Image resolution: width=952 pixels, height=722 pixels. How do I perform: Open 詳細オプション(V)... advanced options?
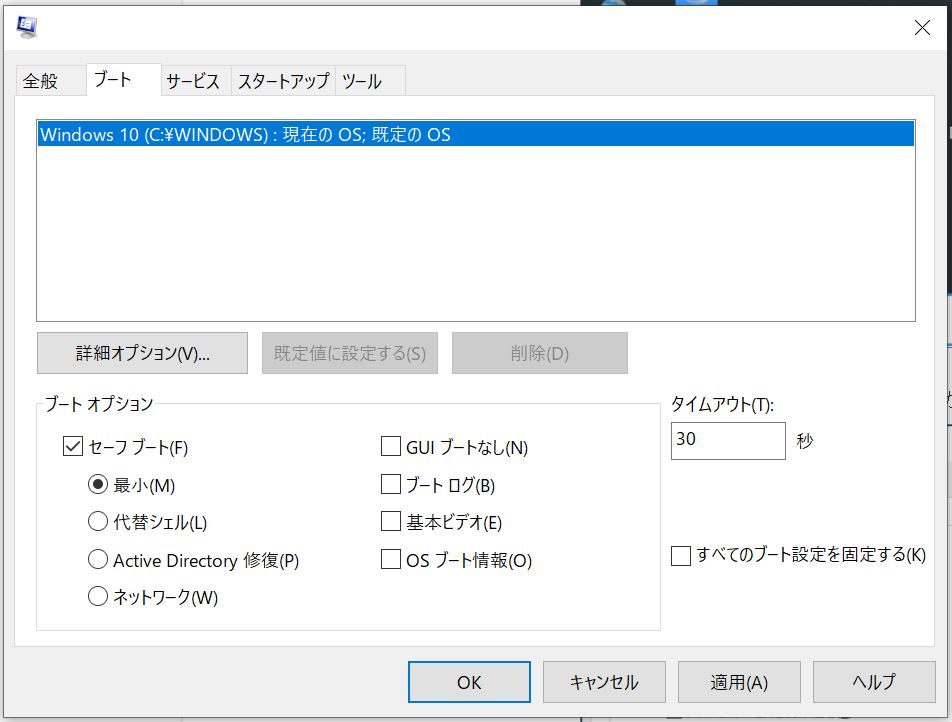[x=142, y=353]
